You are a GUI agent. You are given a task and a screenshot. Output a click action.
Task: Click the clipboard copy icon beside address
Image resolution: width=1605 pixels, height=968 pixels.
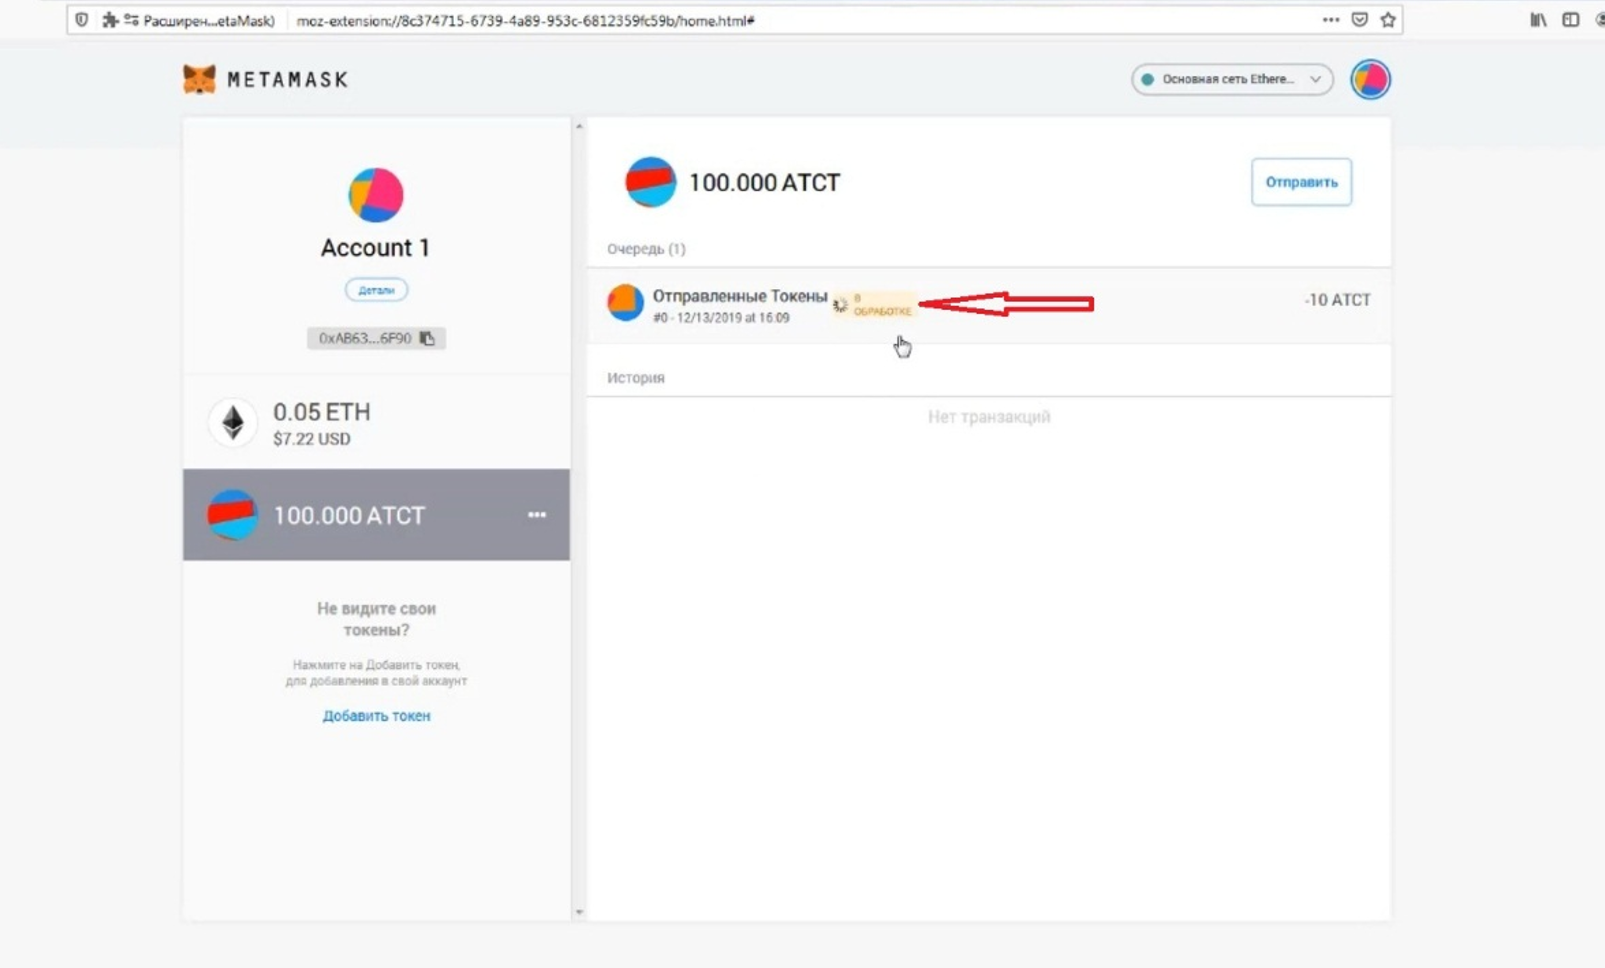pos(427,338)
